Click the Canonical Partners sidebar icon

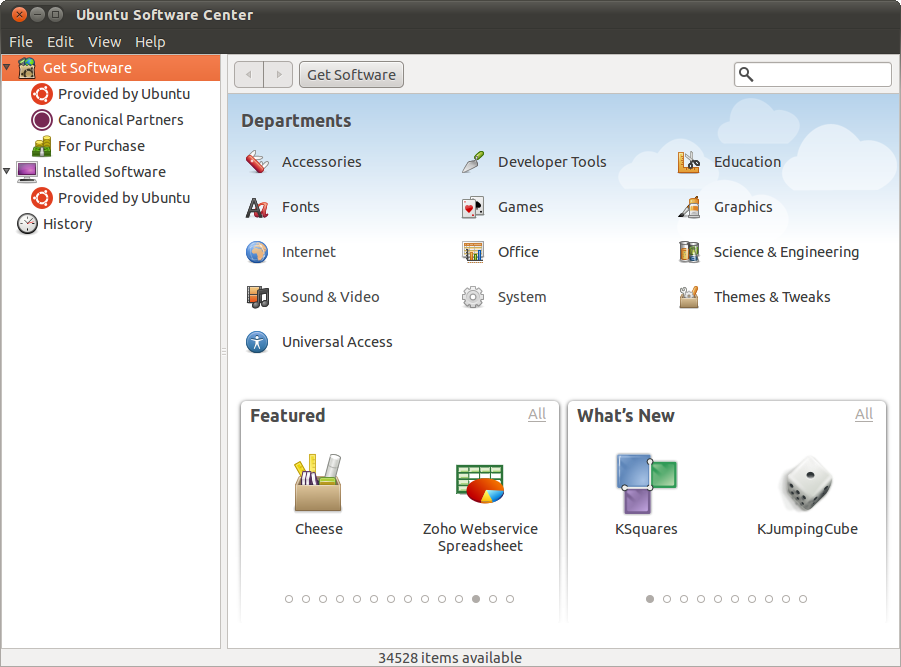pyautogui.click(x=42, y=120)
